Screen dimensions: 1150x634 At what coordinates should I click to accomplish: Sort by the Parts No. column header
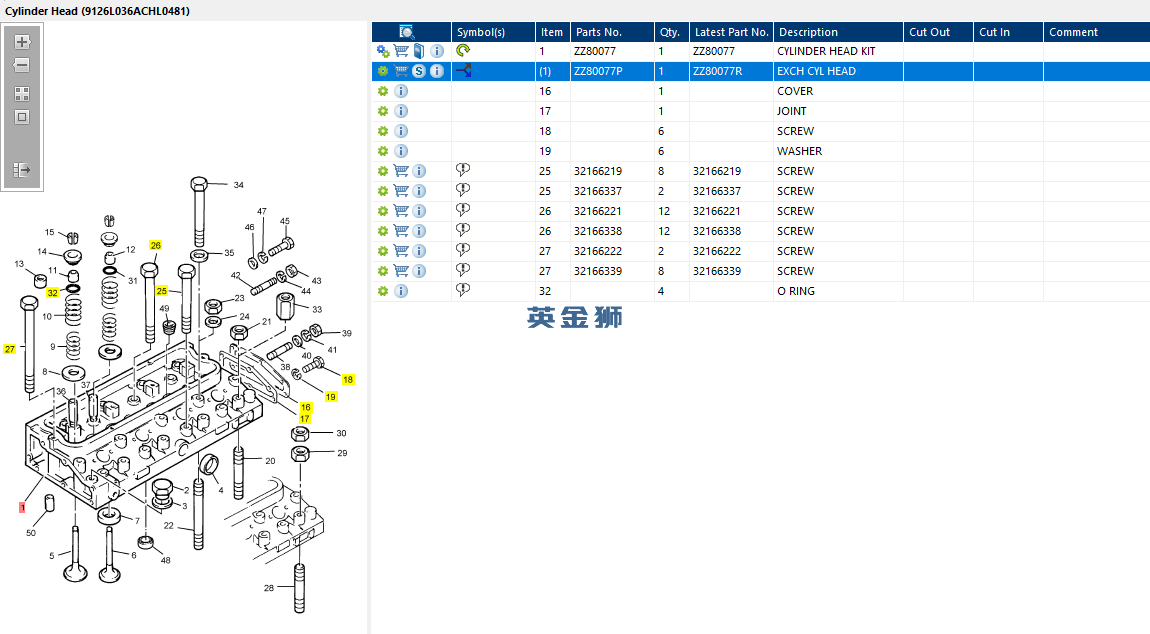tap(598, 32)
